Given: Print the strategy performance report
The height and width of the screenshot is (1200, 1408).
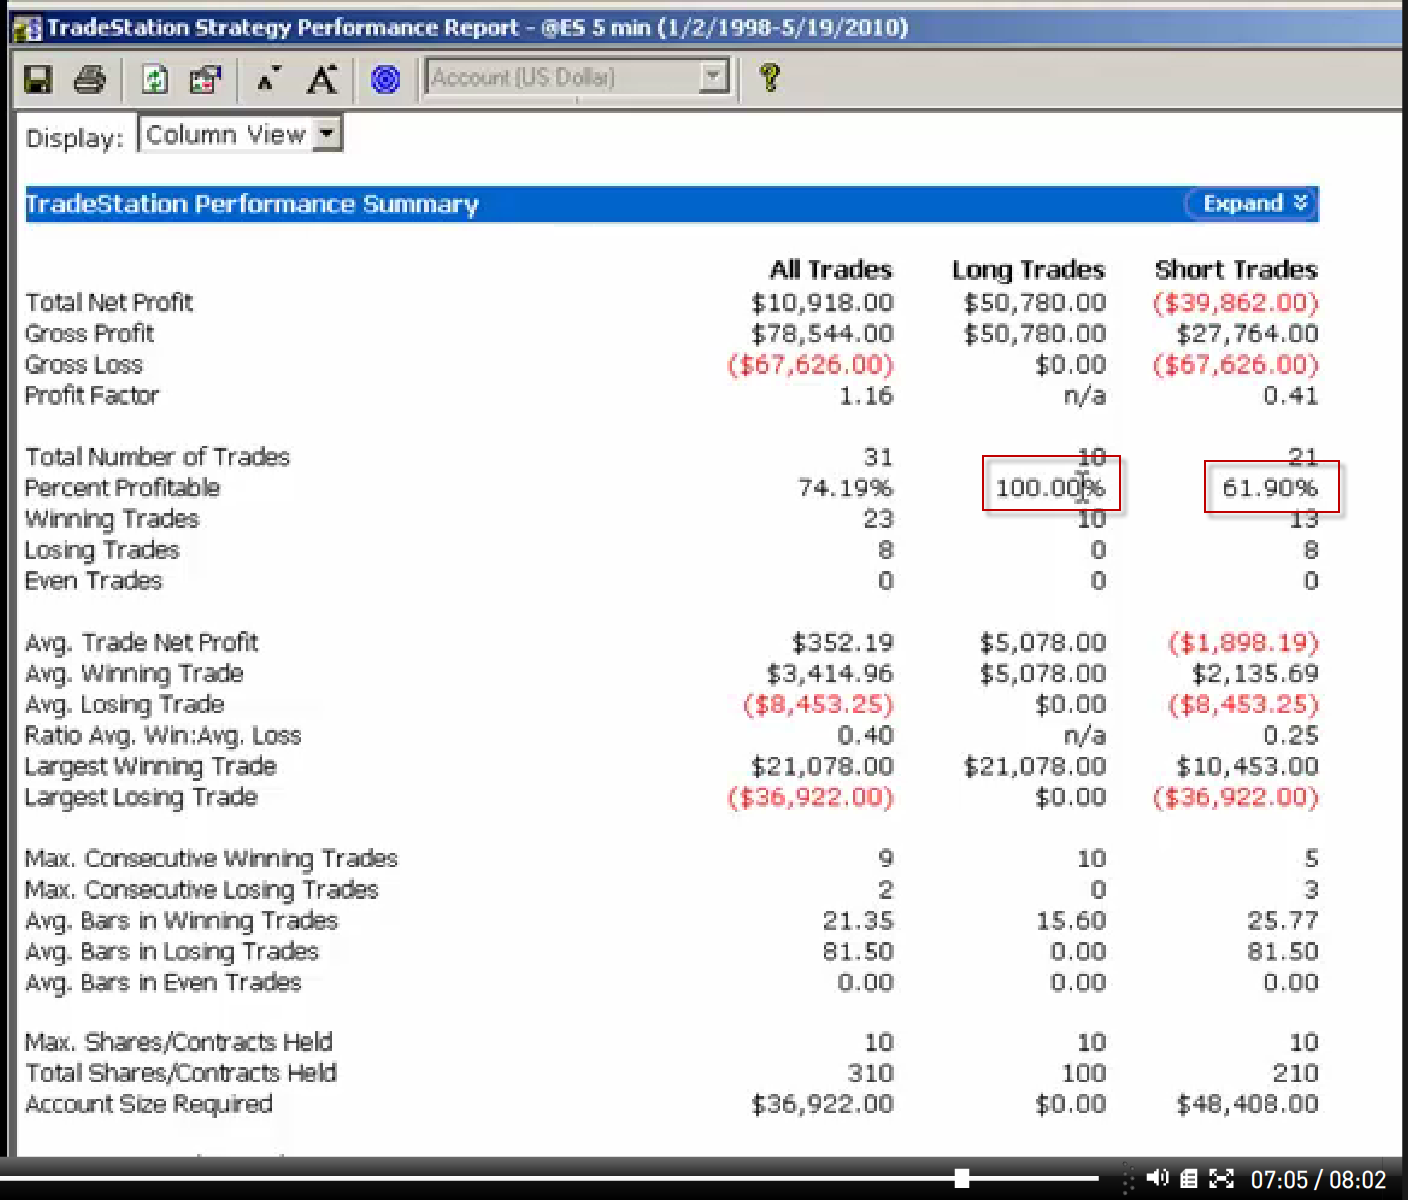Looking at the screenshot, I should pos(90,79).
